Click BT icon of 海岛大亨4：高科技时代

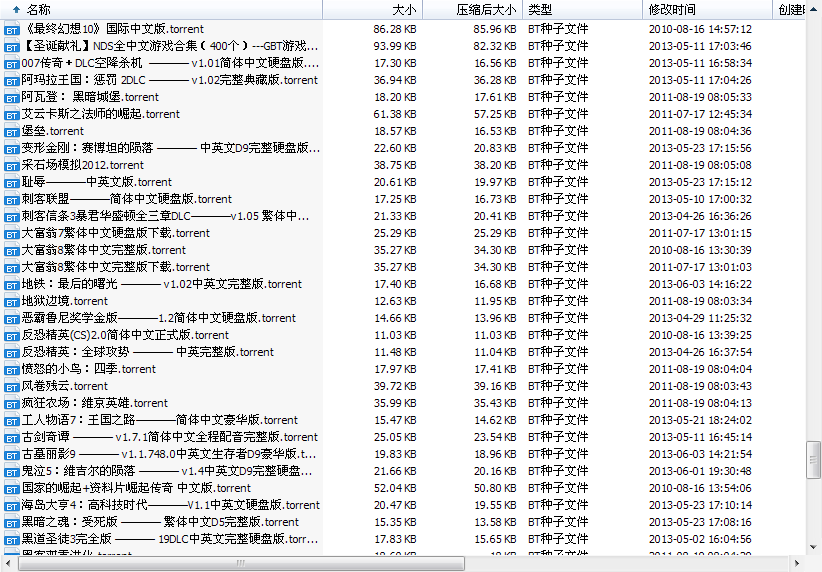[12, 506]
